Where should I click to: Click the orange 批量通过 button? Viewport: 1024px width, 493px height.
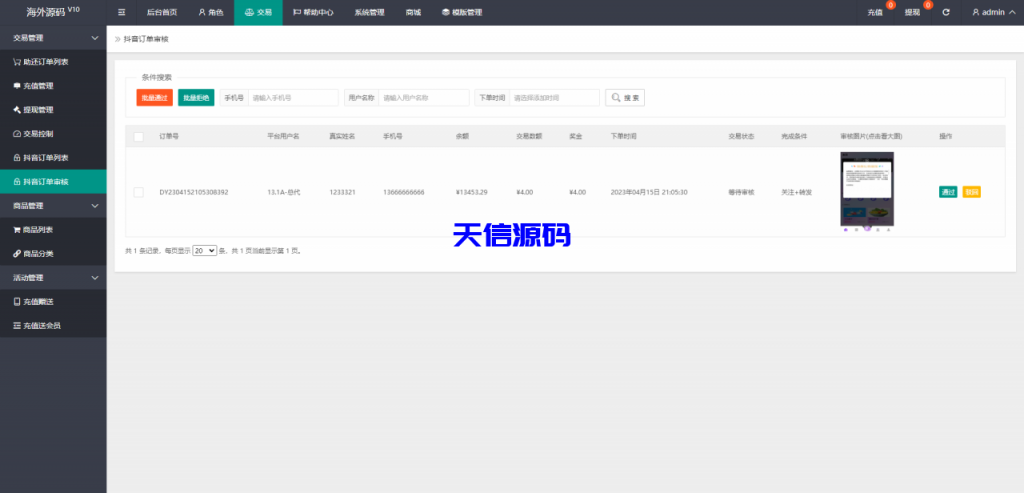click(155, 97)
